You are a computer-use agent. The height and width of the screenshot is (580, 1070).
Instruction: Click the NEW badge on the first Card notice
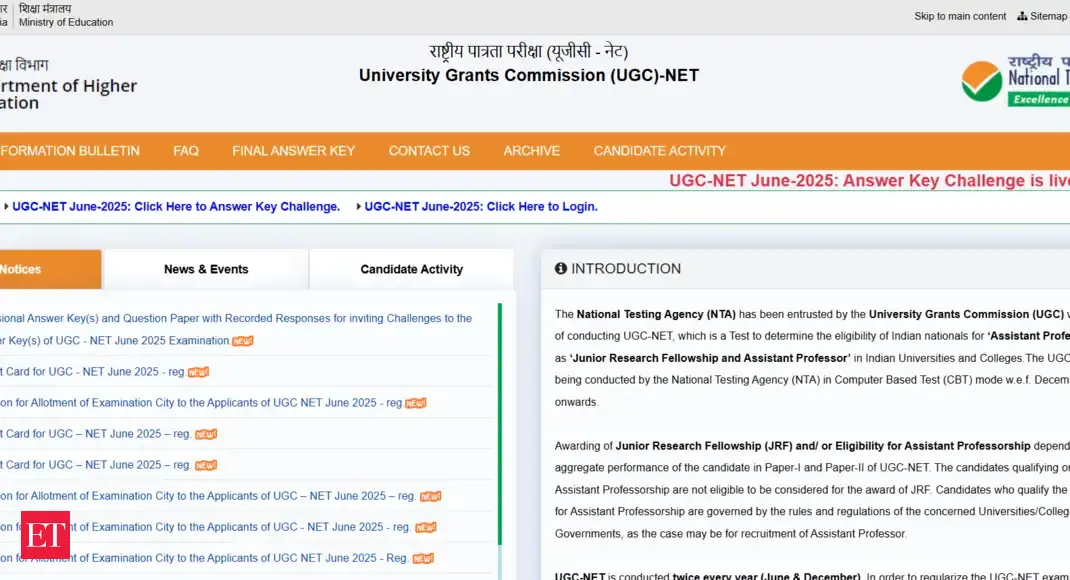click(198, 372)
